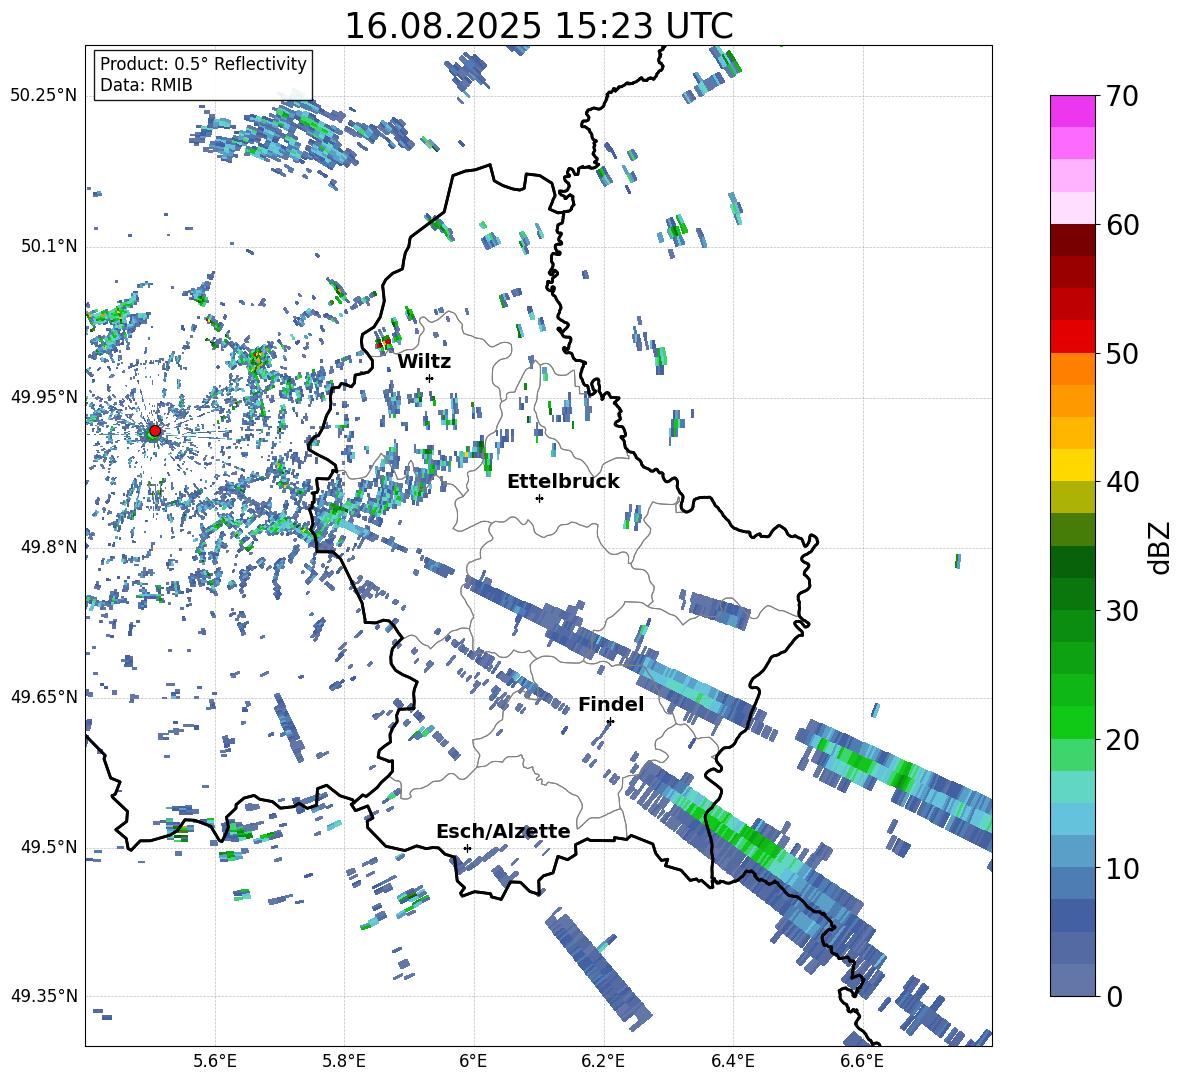Click the Data: RMIB text
Image resolution: width=1184 pixels, height=1081 pixels.
tap(146, 85)
